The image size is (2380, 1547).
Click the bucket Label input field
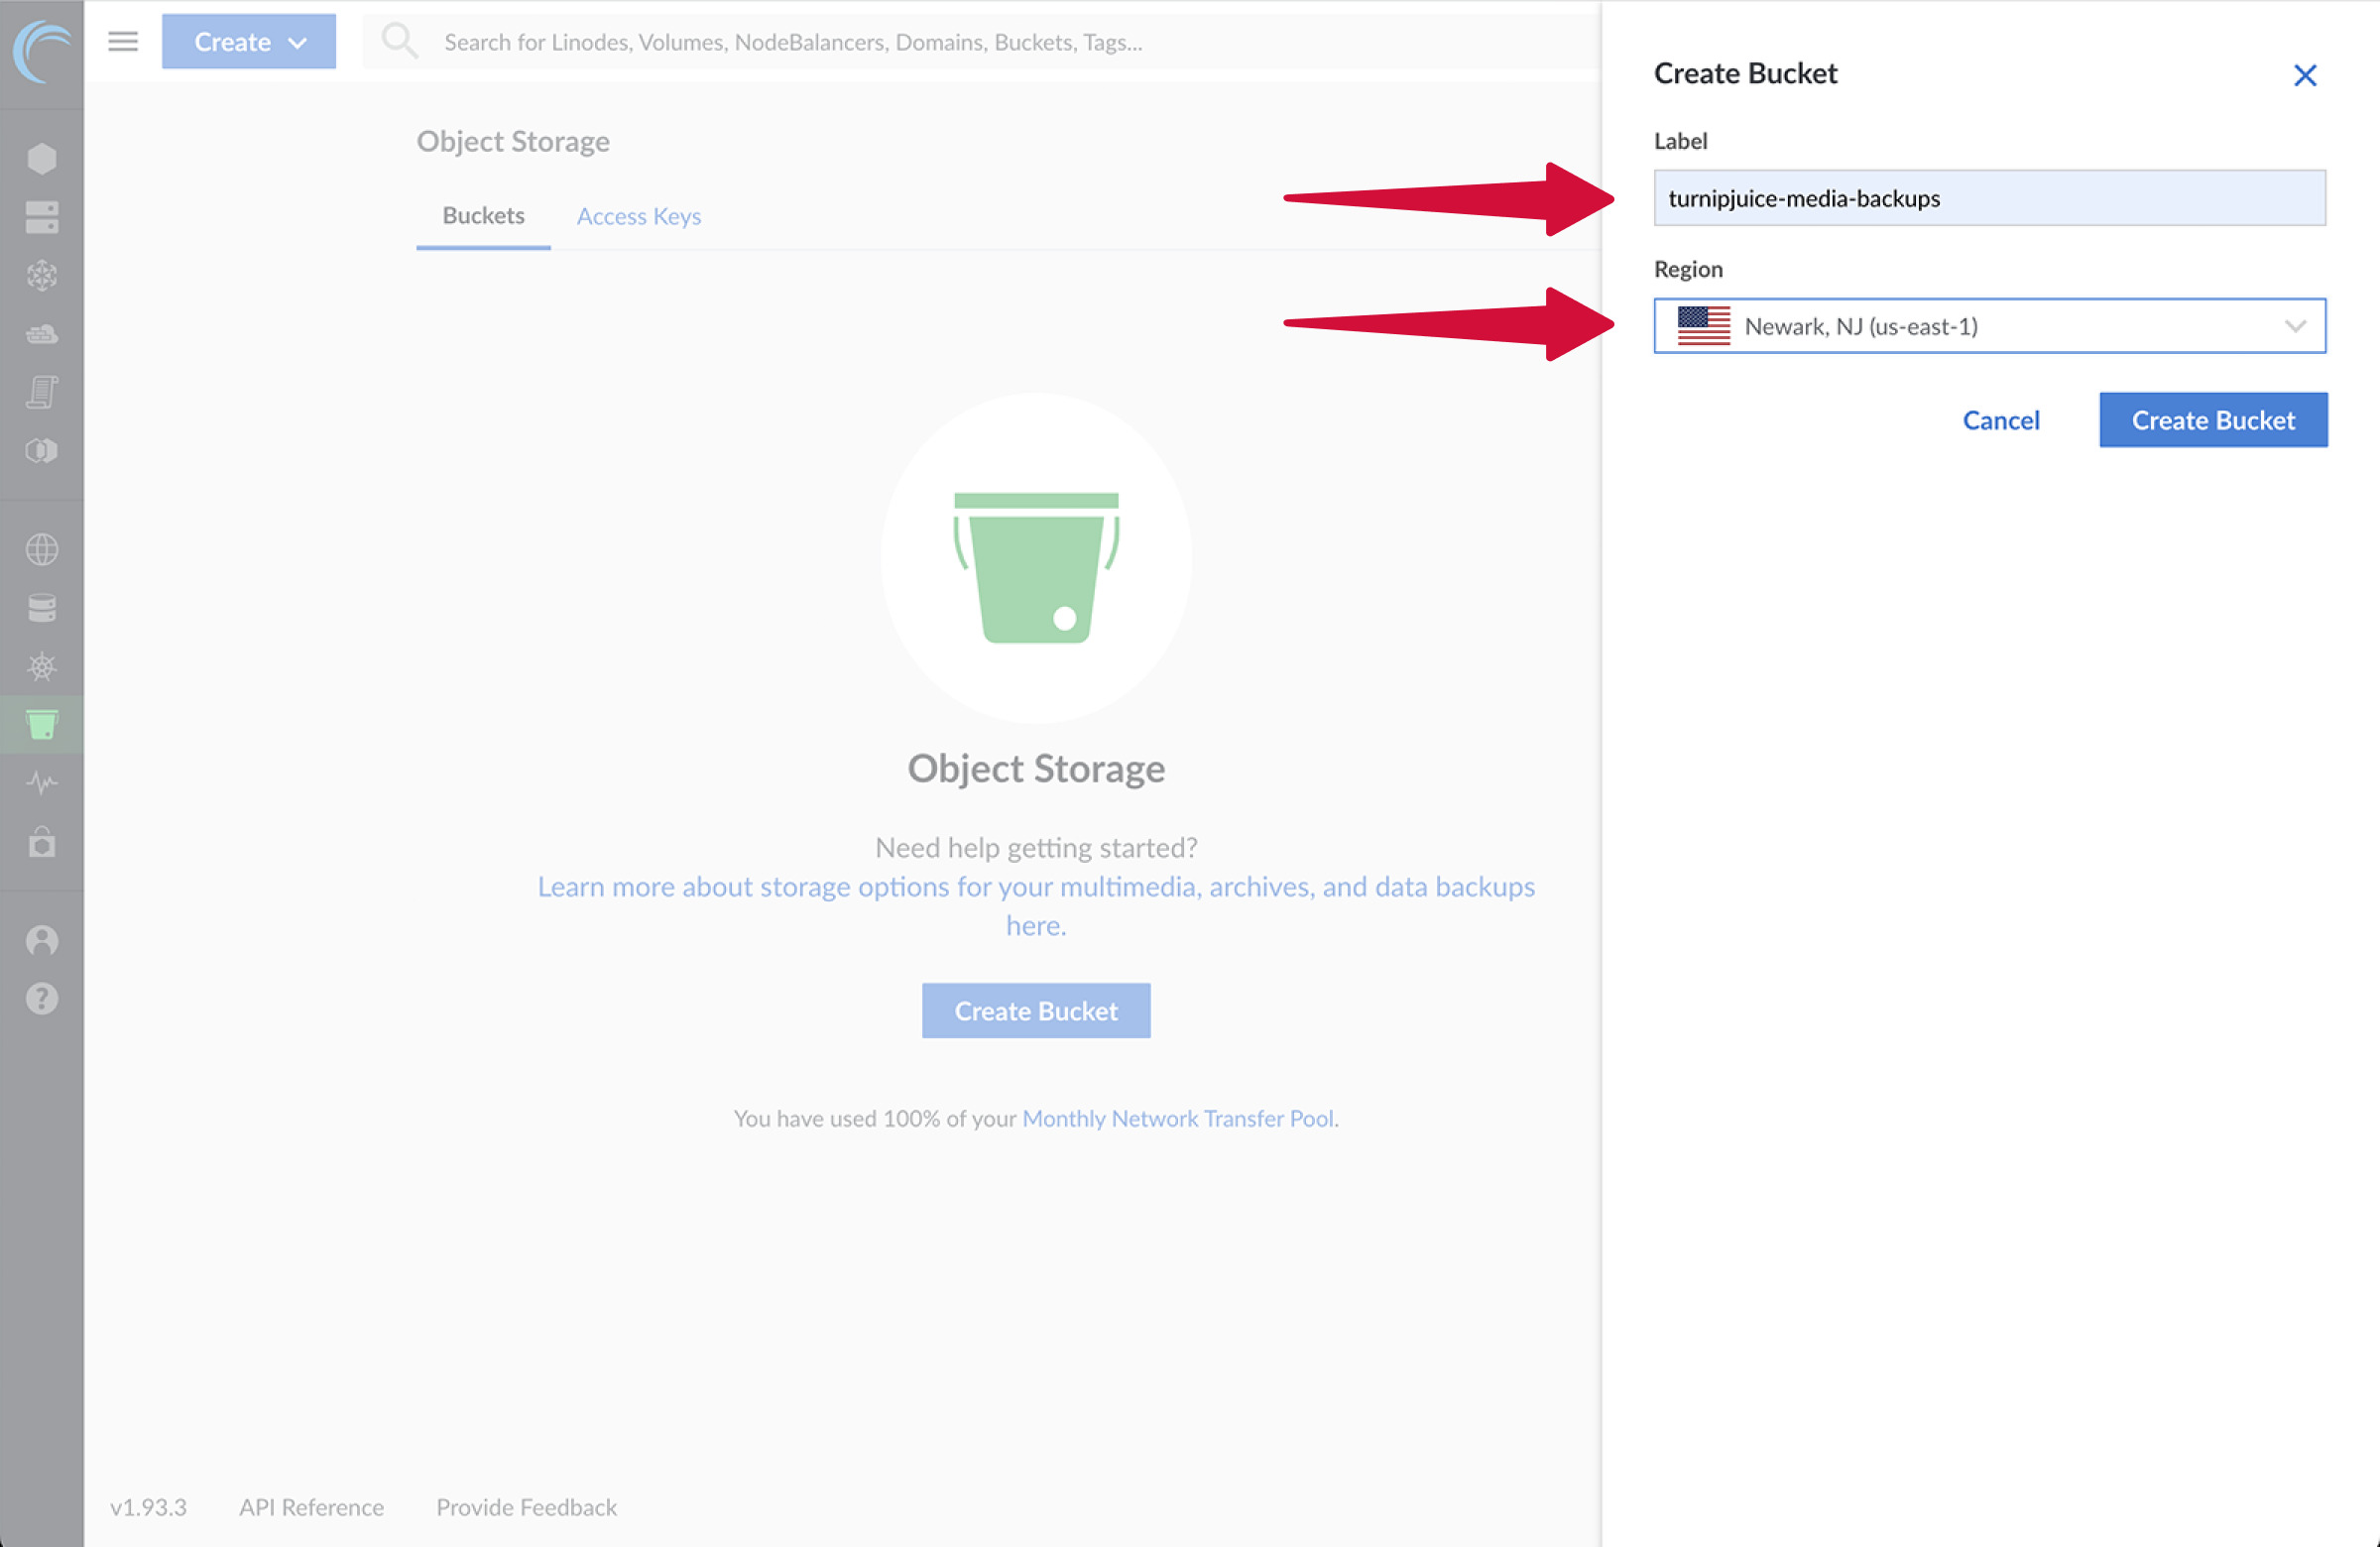[1988, 198]
